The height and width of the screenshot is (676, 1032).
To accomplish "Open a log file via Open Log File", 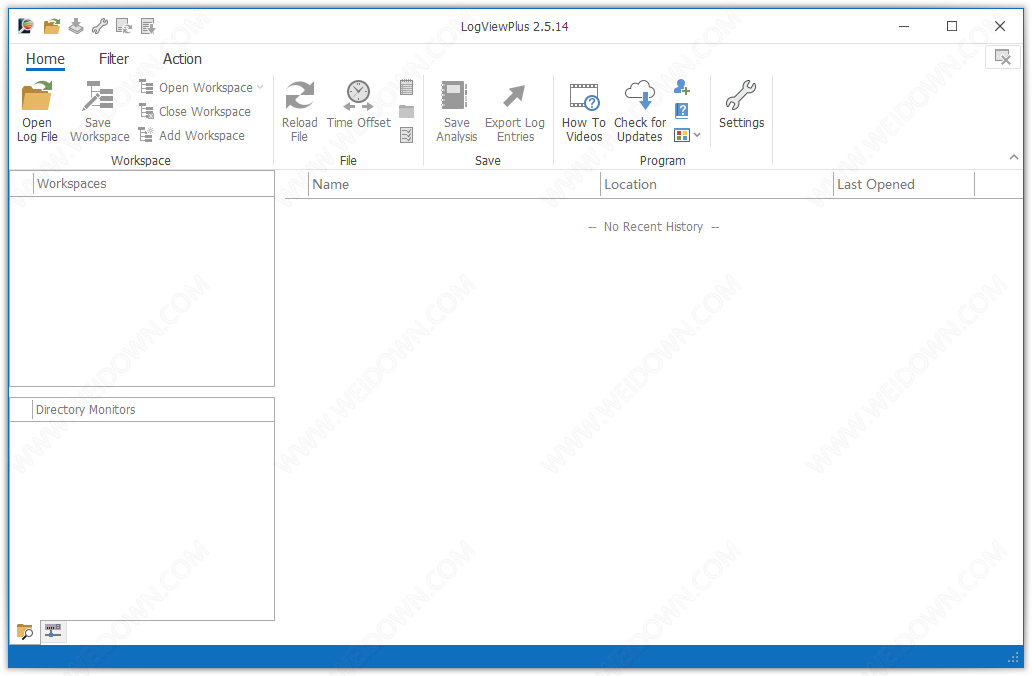I will [x=37, y=111].
